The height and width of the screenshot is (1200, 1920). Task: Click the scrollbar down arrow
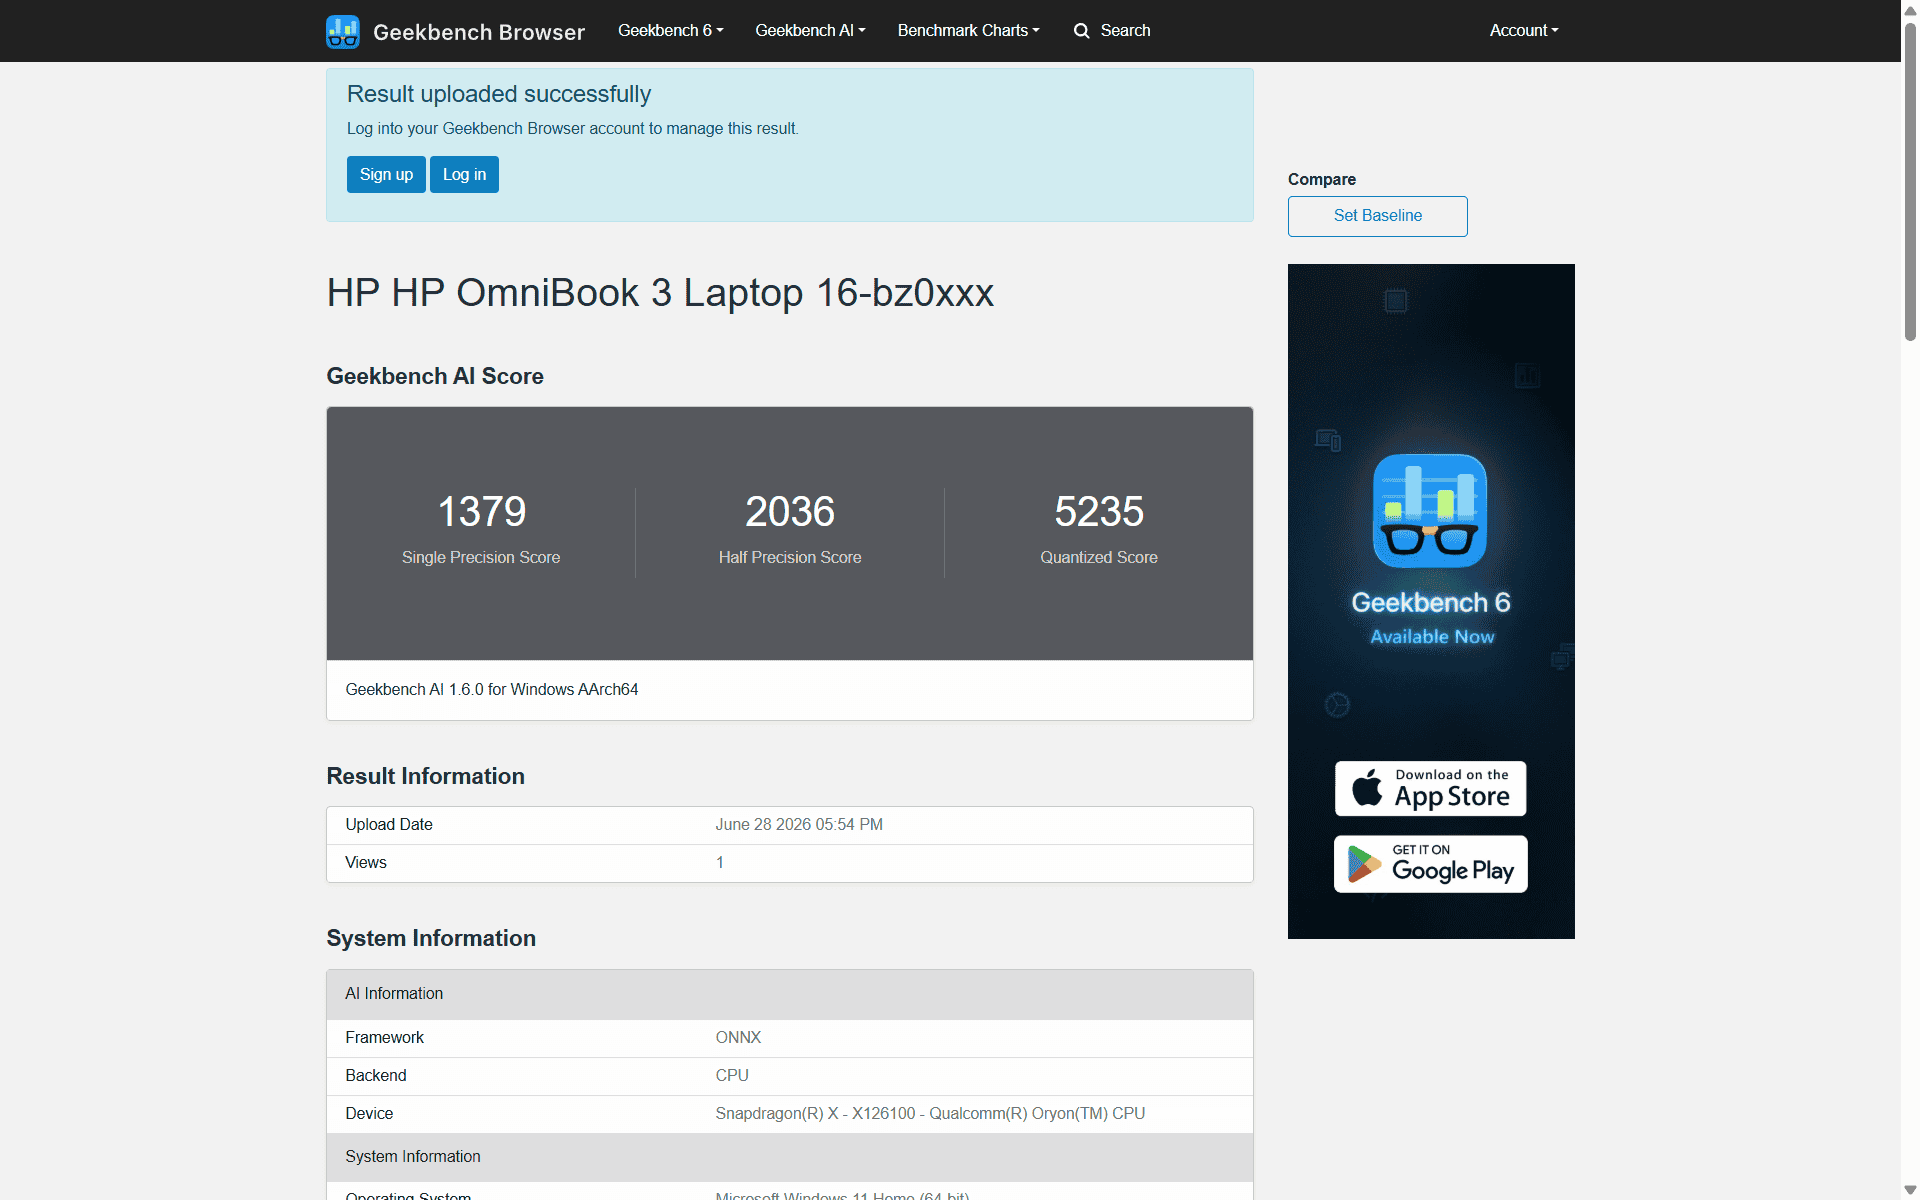1910,1190
